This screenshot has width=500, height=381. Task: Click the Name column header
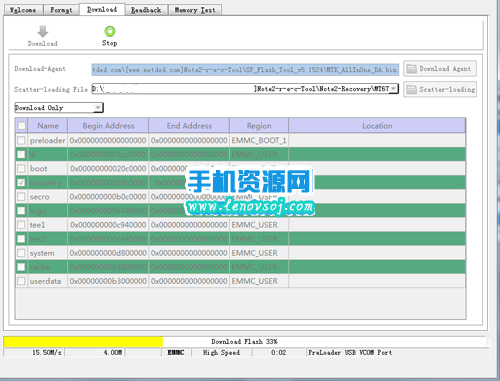[48, 126]
